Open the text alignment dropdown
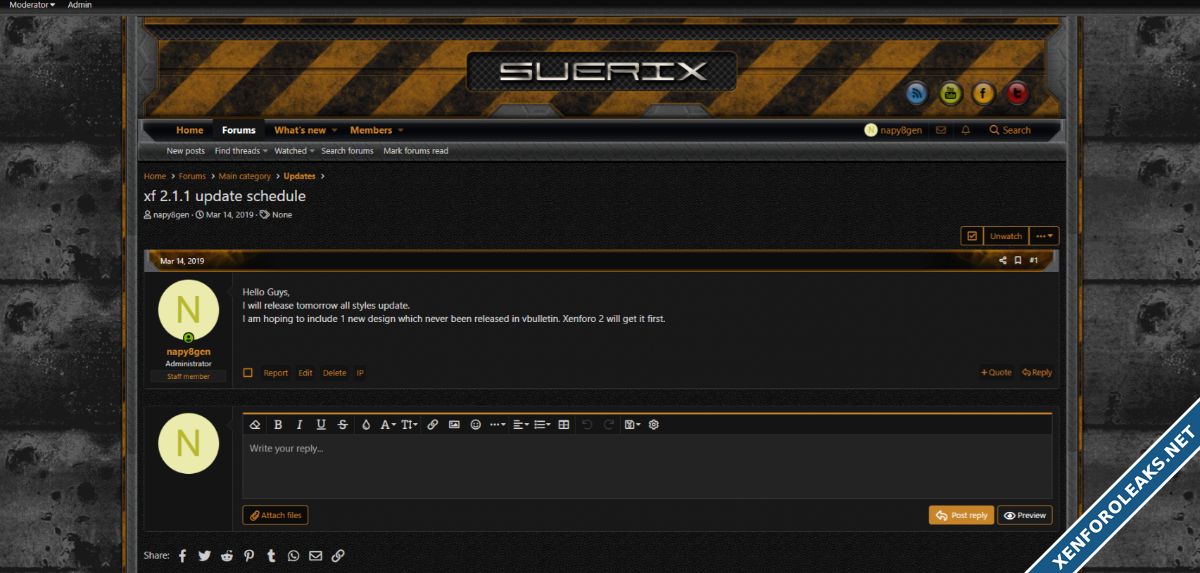This screenshot has height=573, width=1200. (x=521, y=425)
